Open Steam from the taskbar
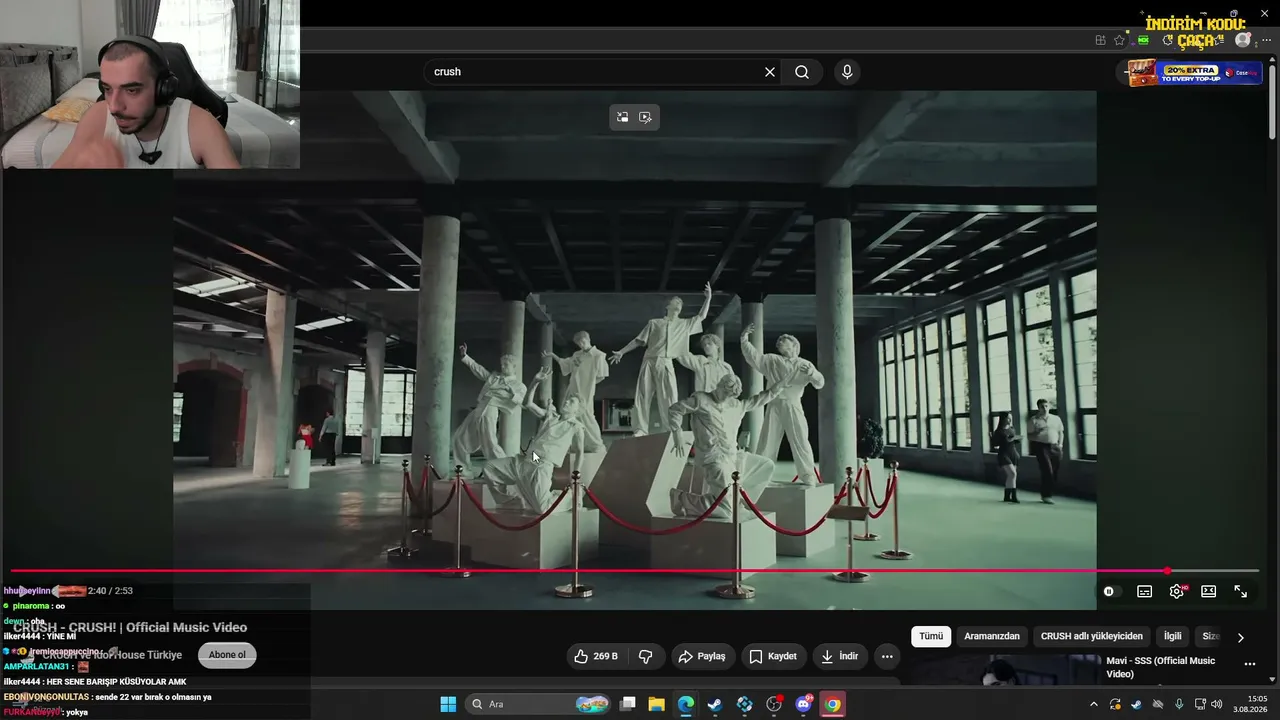 point(715,704)
